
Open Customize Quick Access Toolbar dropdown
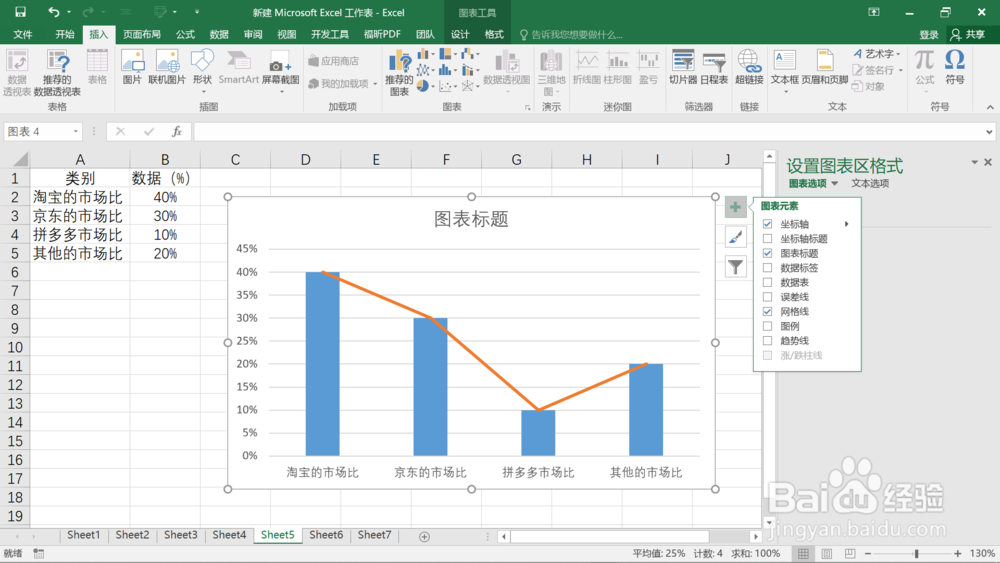[x=196, y=12]
